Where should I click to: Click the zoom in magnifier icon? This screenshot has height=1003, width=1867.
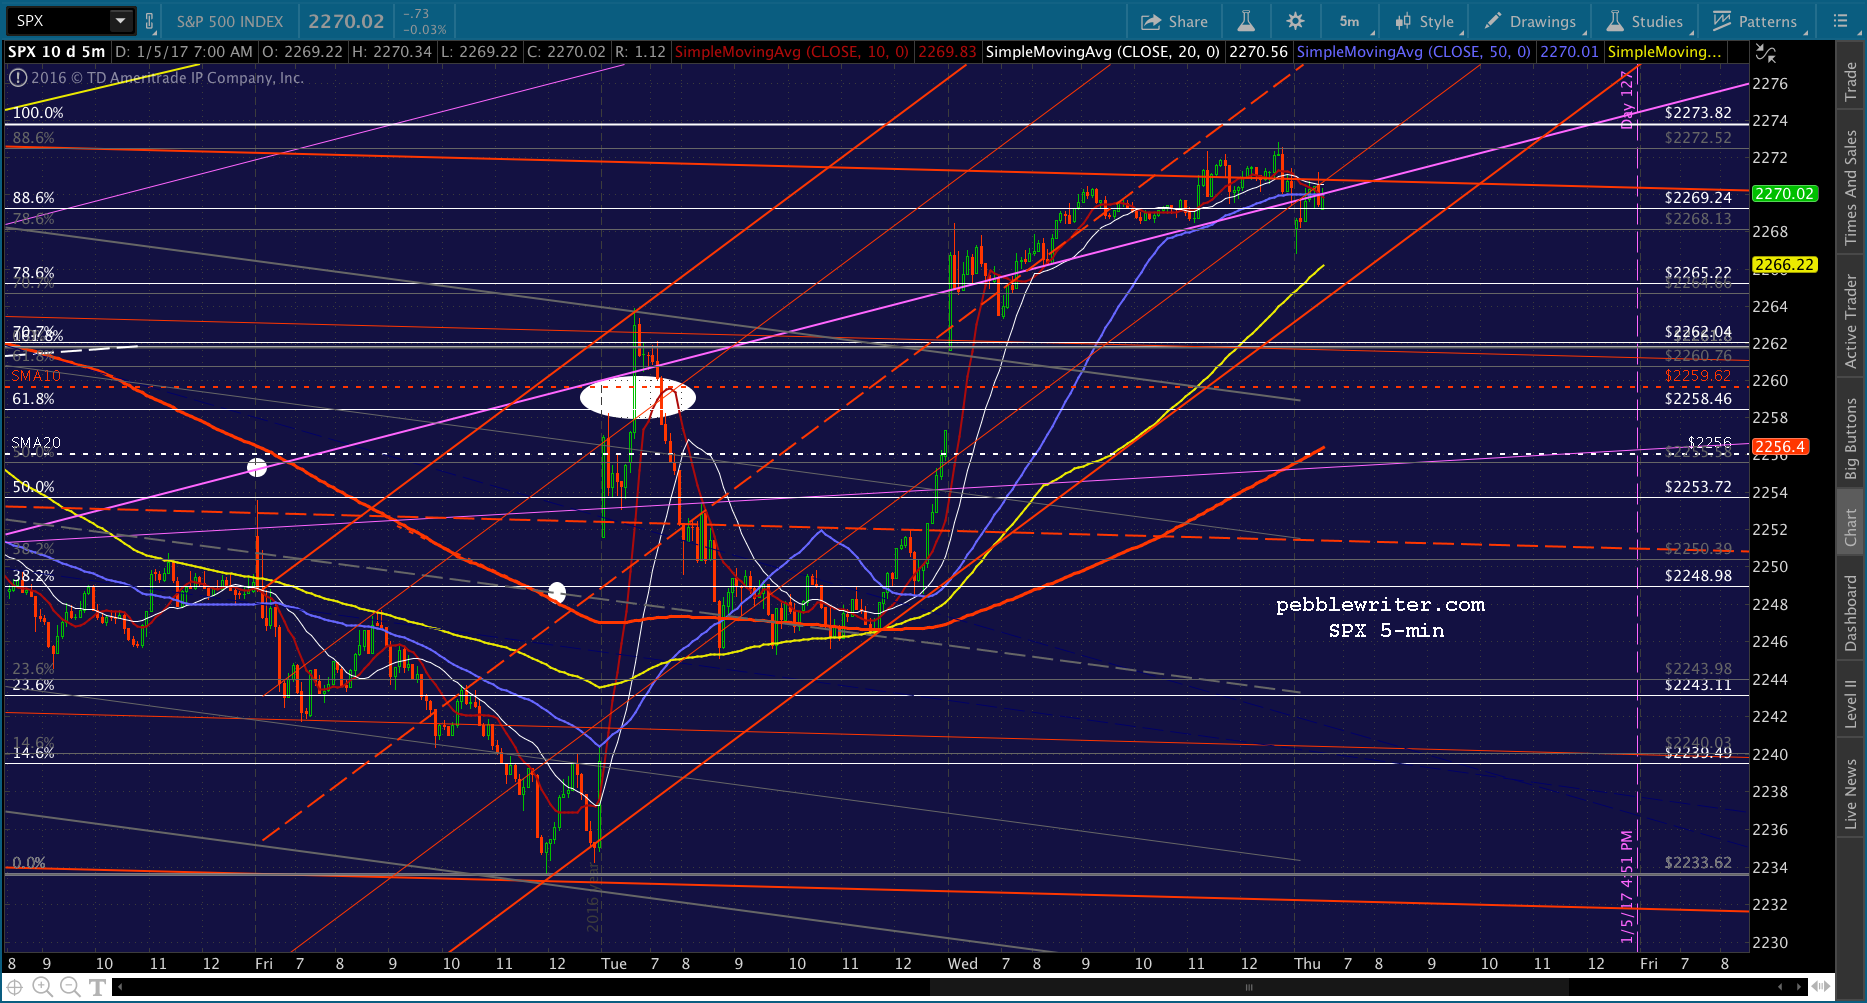click(43, 987)
